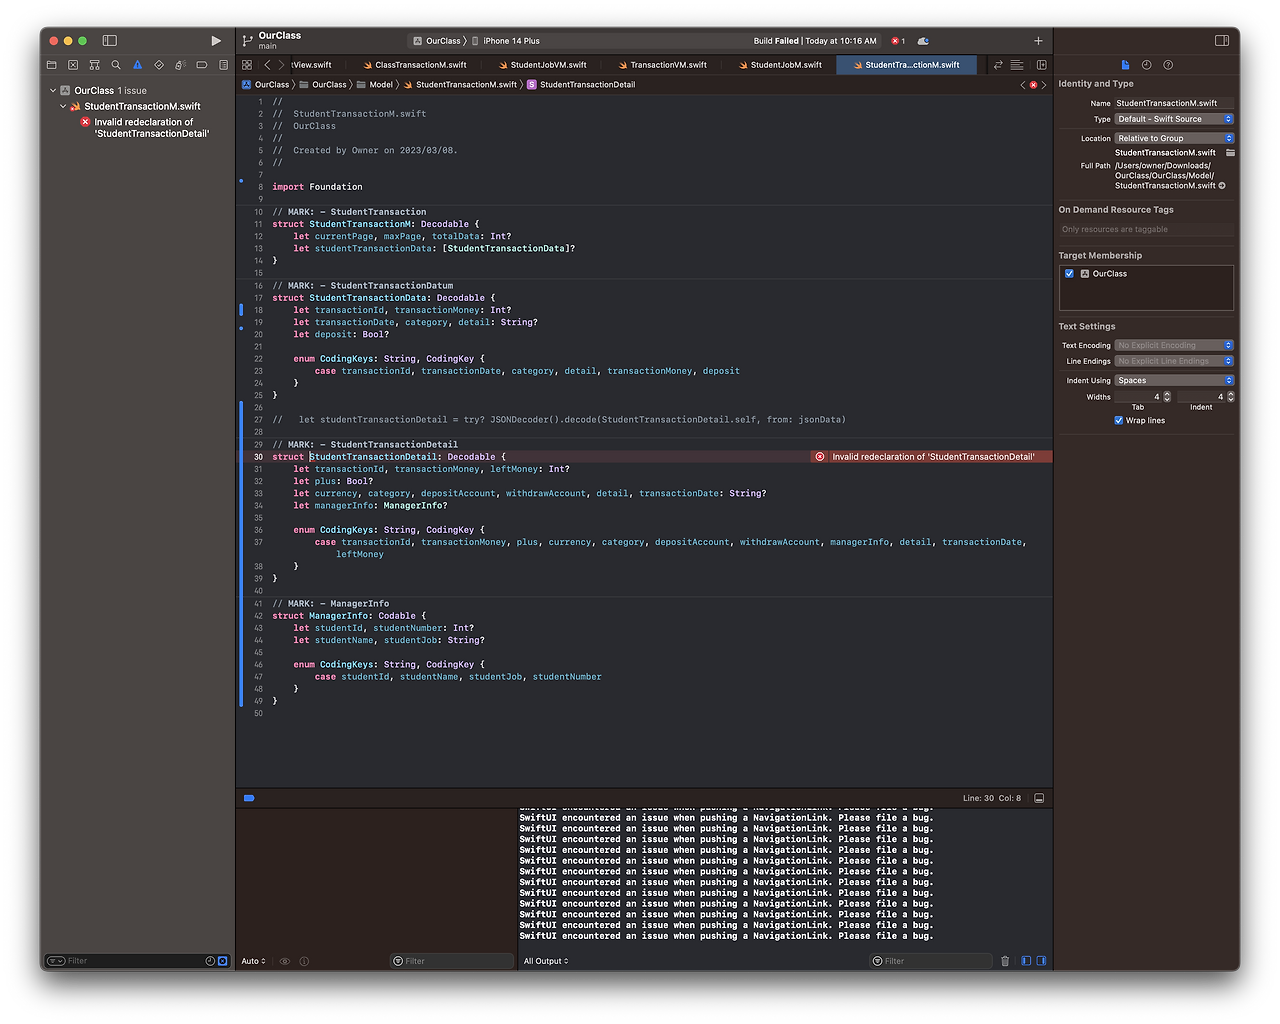Collapse the StudentTransactionM.swift issue group
The image size is (1280, 1024).
(65, 105)
